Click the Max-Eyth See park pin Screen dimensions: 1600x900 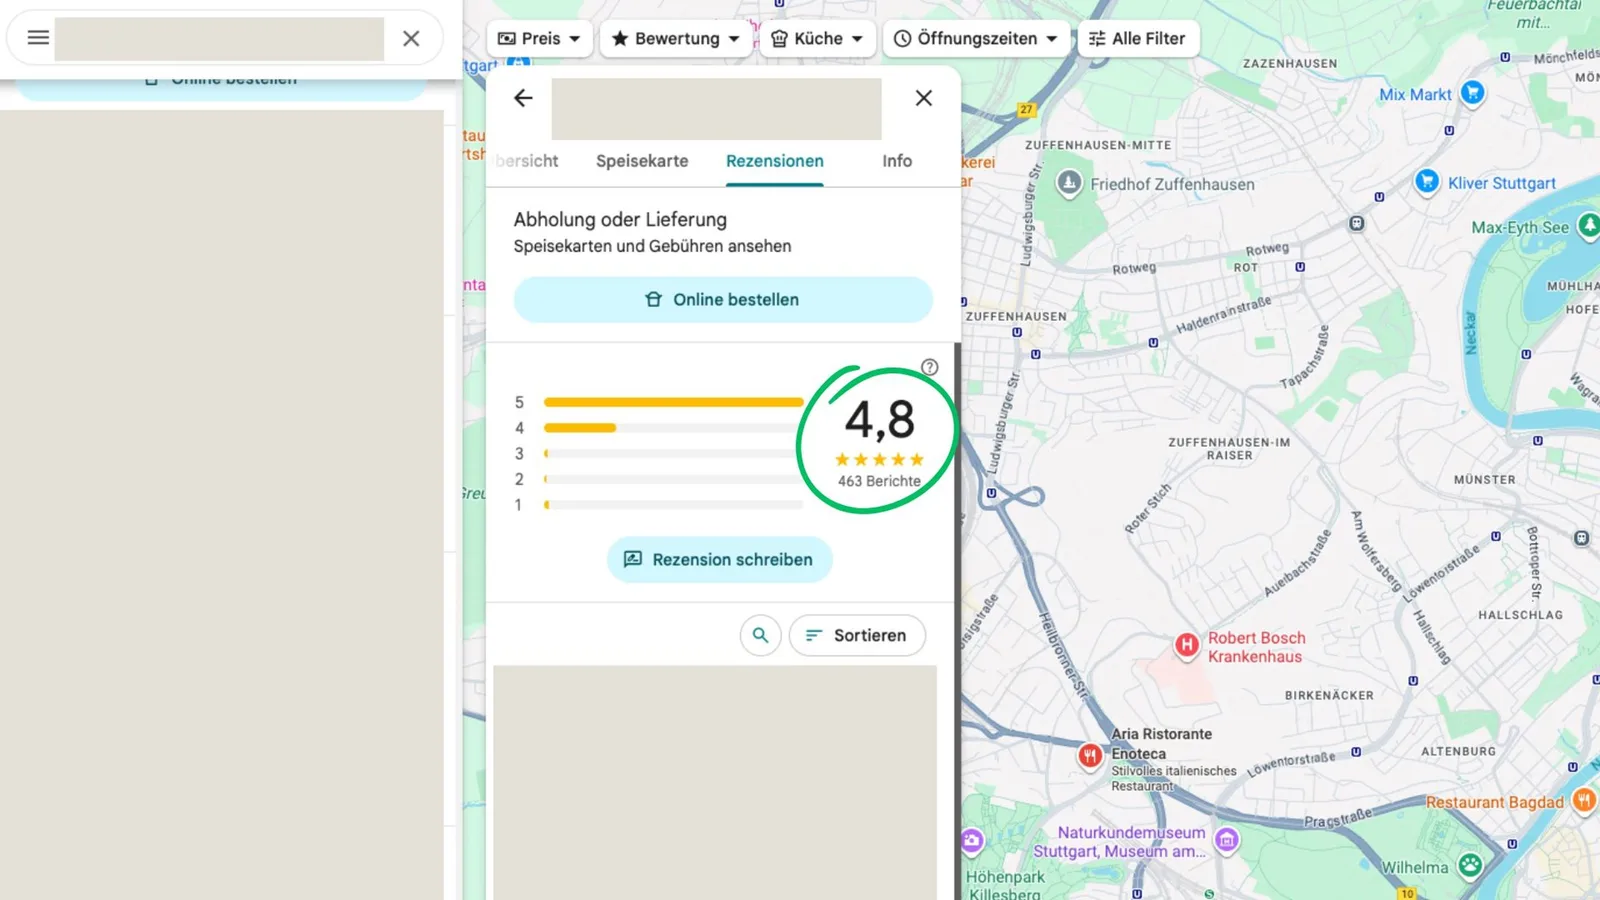click(x=1589, y=226)
